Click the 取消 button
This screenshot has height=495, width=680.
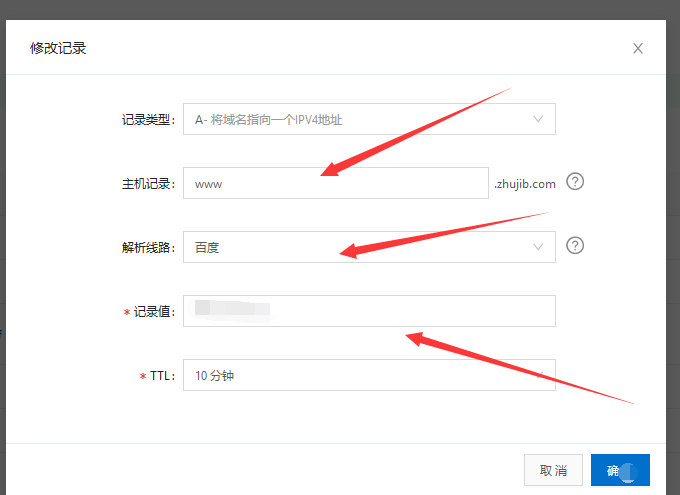coord(553,470)
